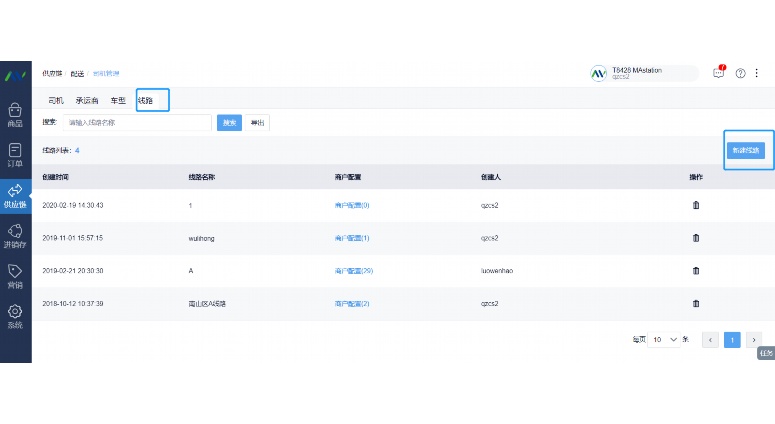Viewport: 775px width, 424px height.
Task: Open the help question mark icon
Action: (740, 73)
